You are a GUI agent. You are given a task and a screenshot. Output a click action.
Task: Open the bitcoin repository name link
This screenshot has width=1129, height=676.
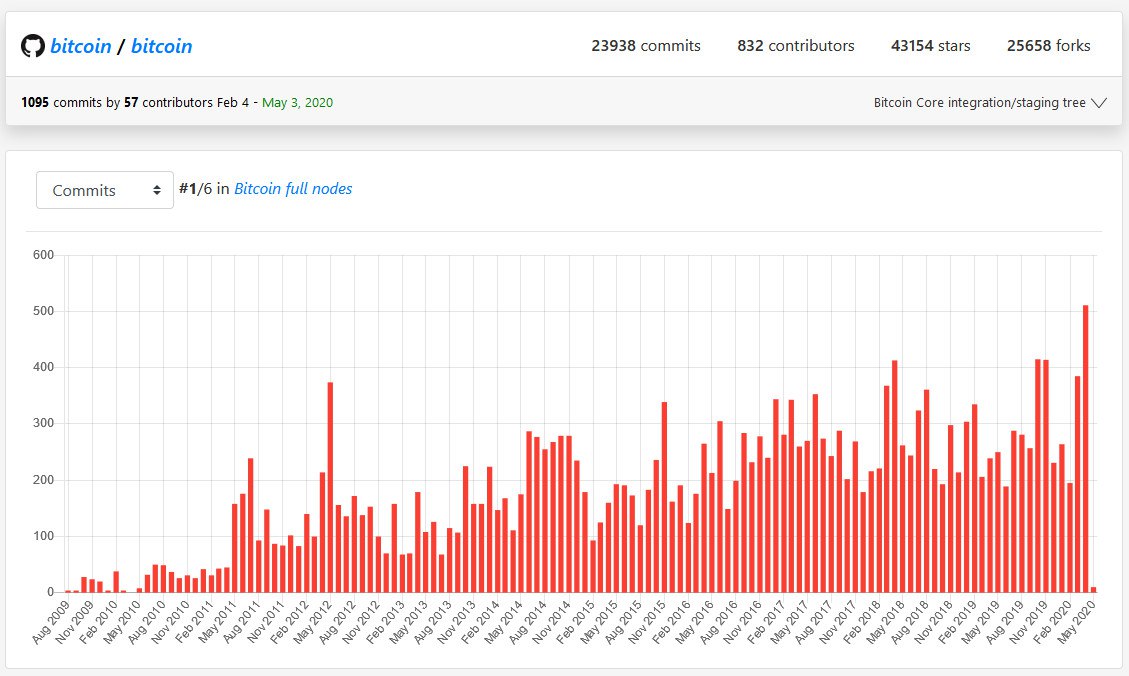point(161,46)
